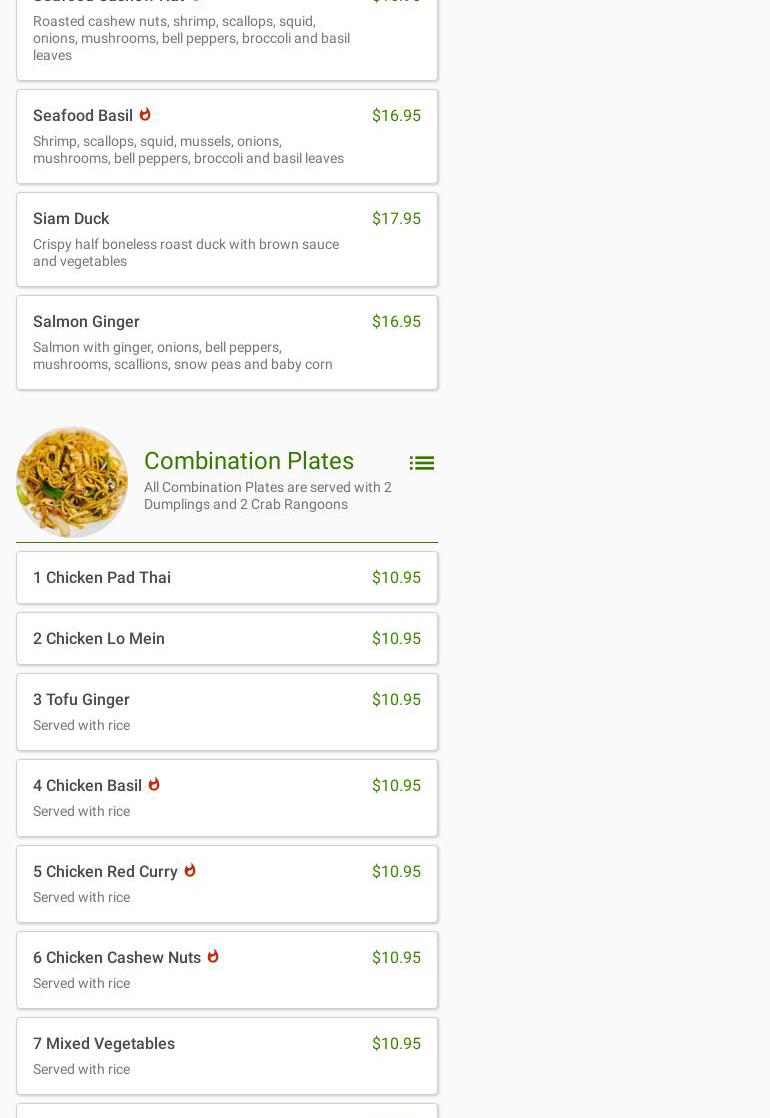Image resolution: width=770 pixels, height=1118 pixels.
Task: Click the $16.95 price of Seafood Basil
Action: pyautogui.click(x=396, y=116)
